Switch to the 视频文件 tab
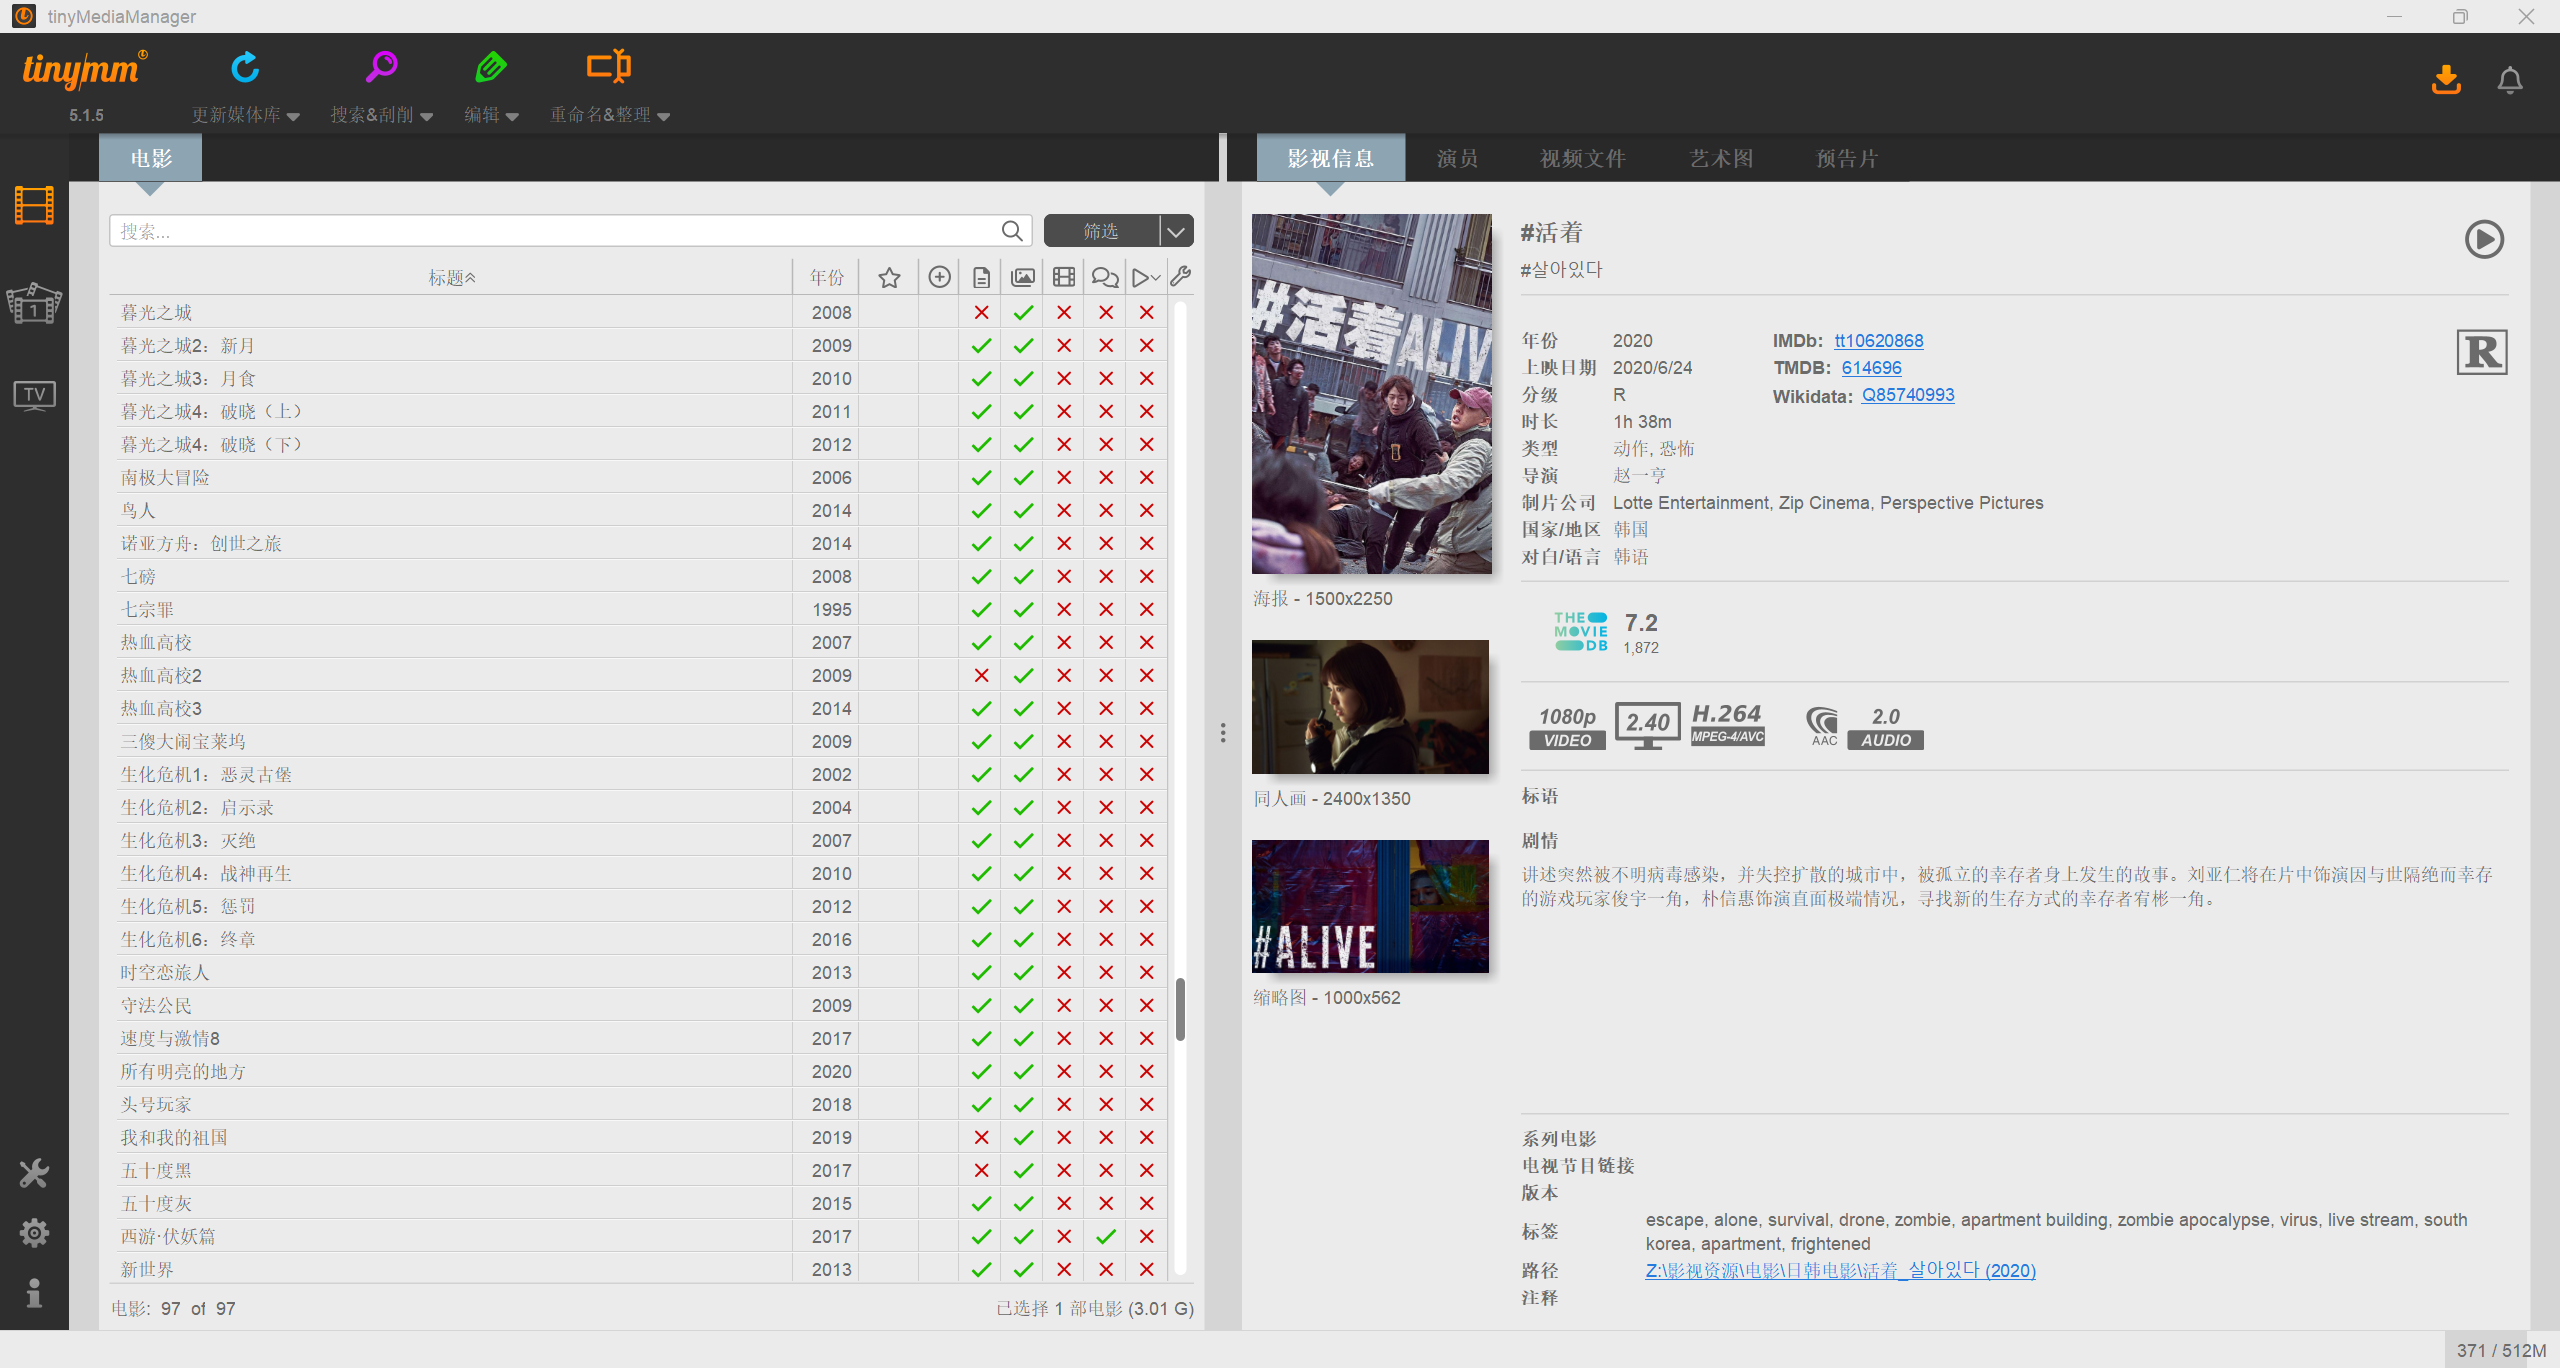 (x=1583, y=158)
